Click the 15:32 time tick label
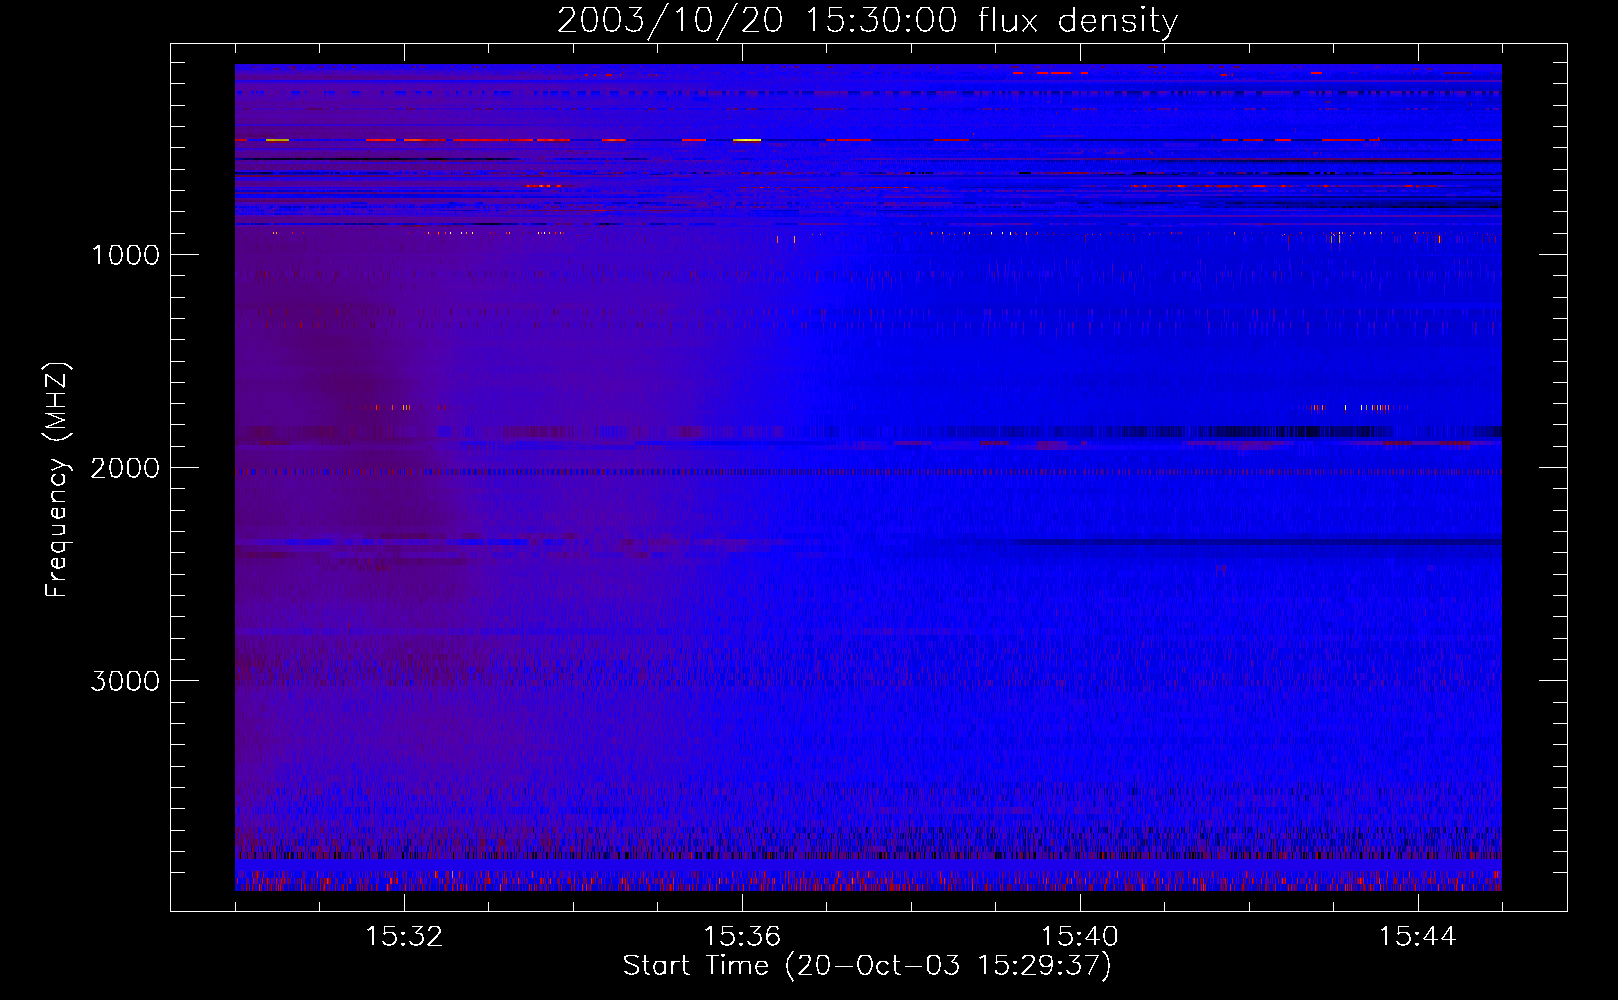The width and height of the screenshot is (1618, 1000). (404, 937)
